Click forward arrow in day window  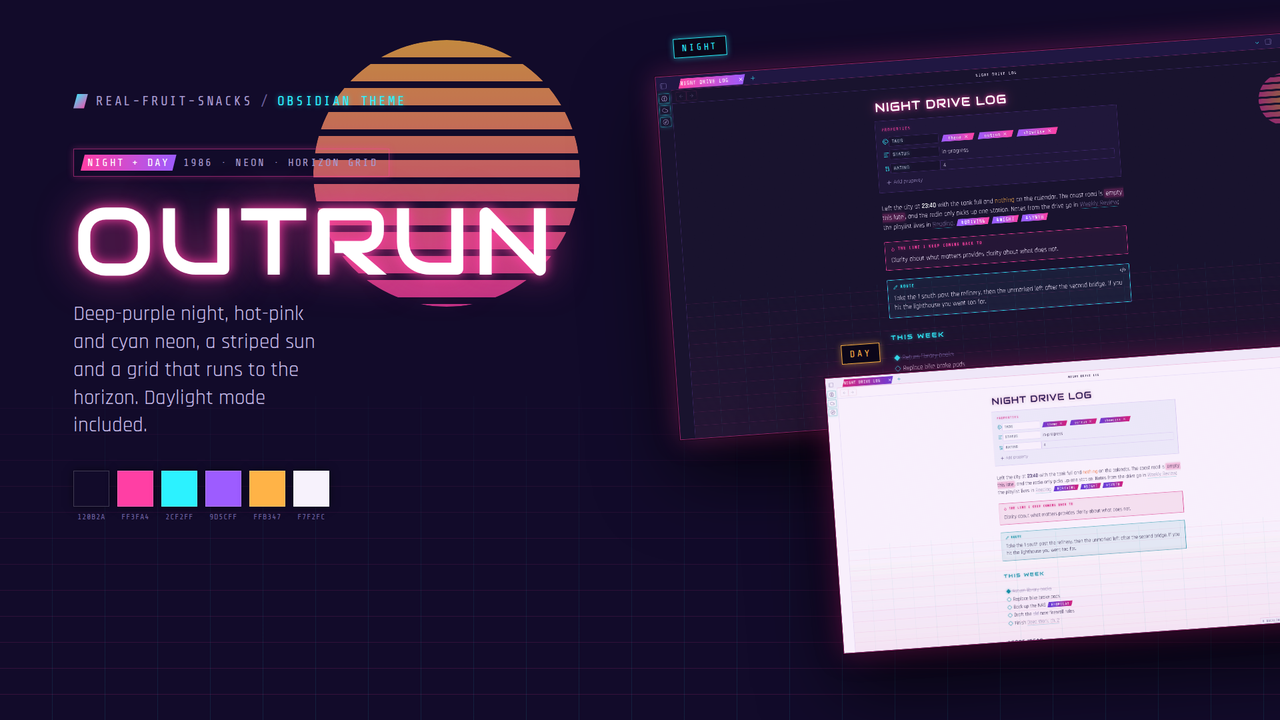(853, 392)
